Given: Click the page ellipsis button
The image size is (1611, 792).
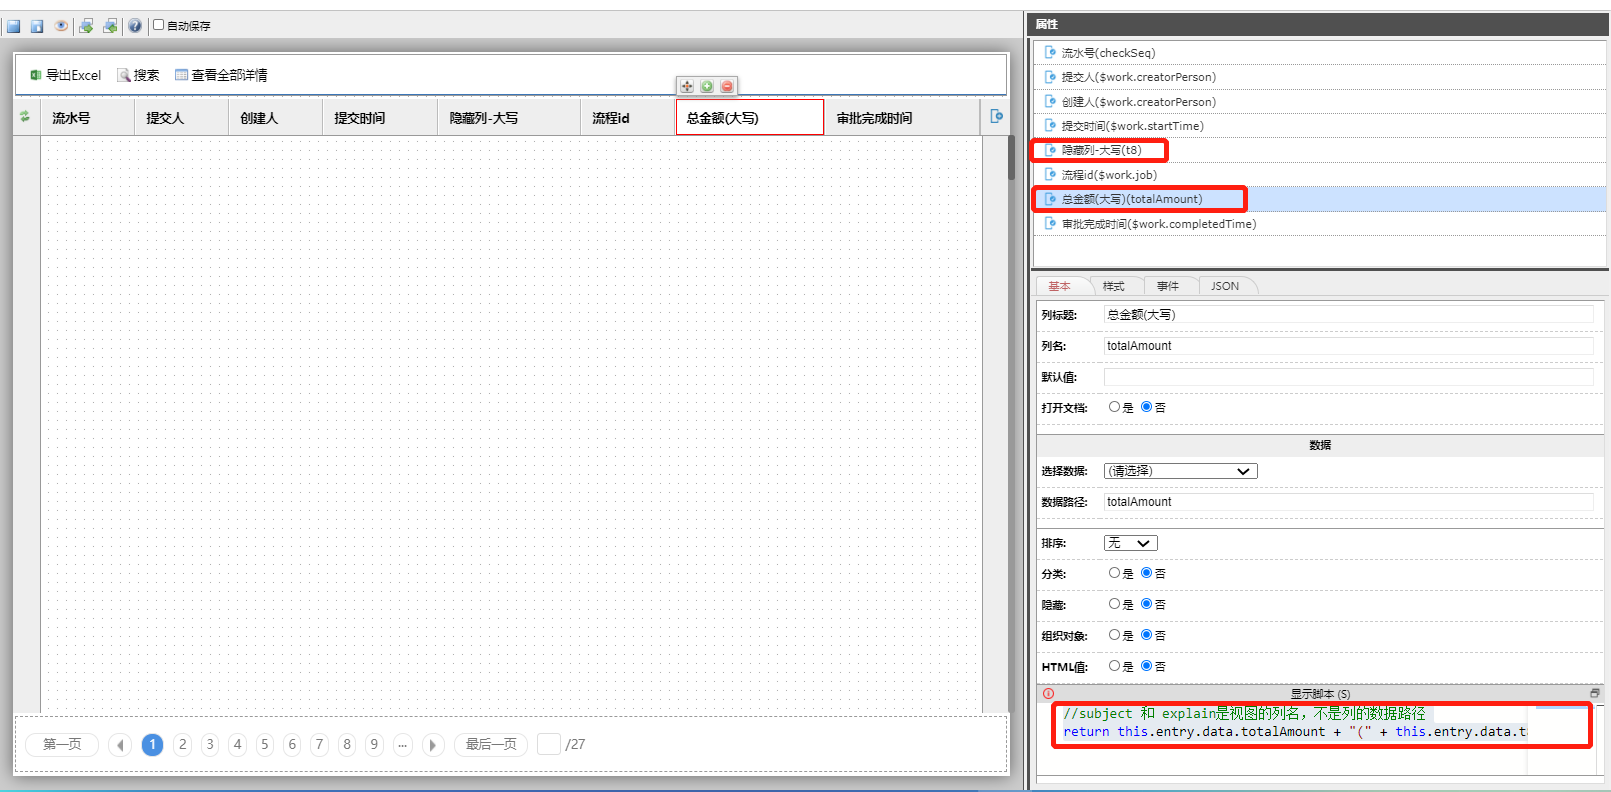Looking at the screenshot, I should [x=402, y=744].
